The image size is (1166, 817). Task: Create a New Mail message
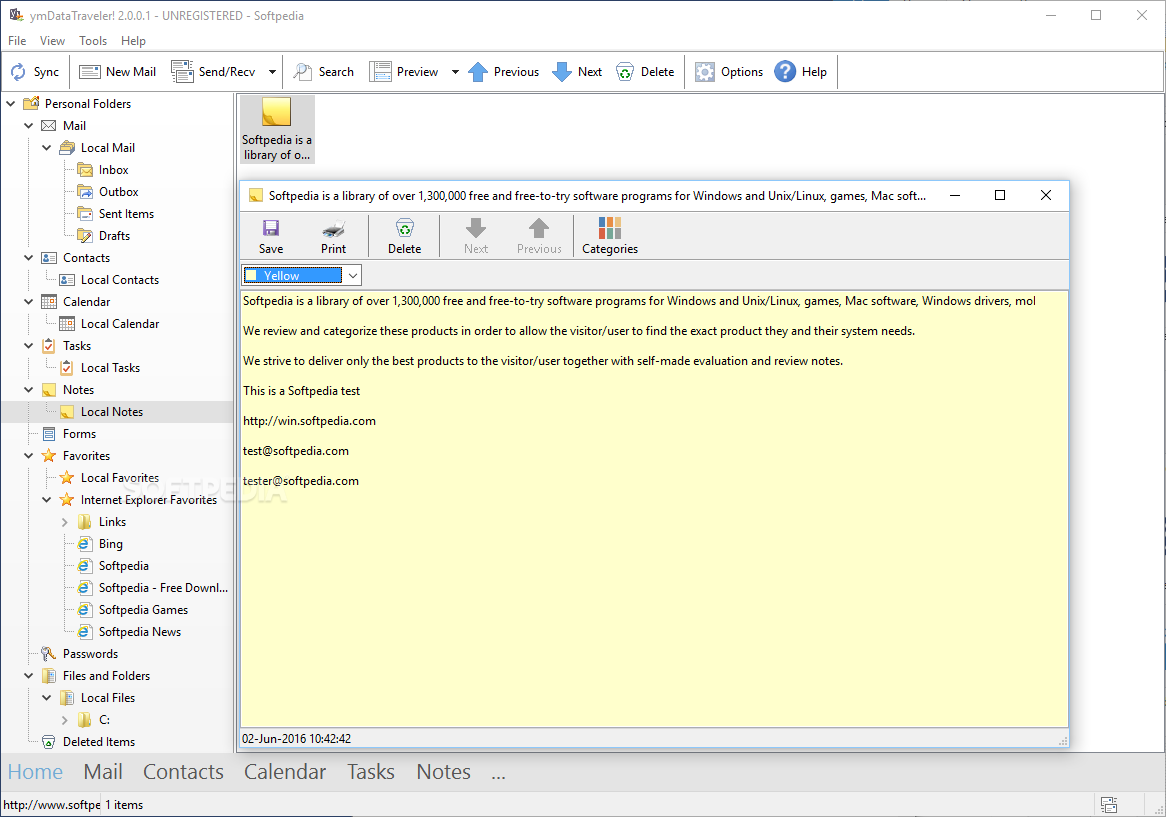click(x=117, y=71)
